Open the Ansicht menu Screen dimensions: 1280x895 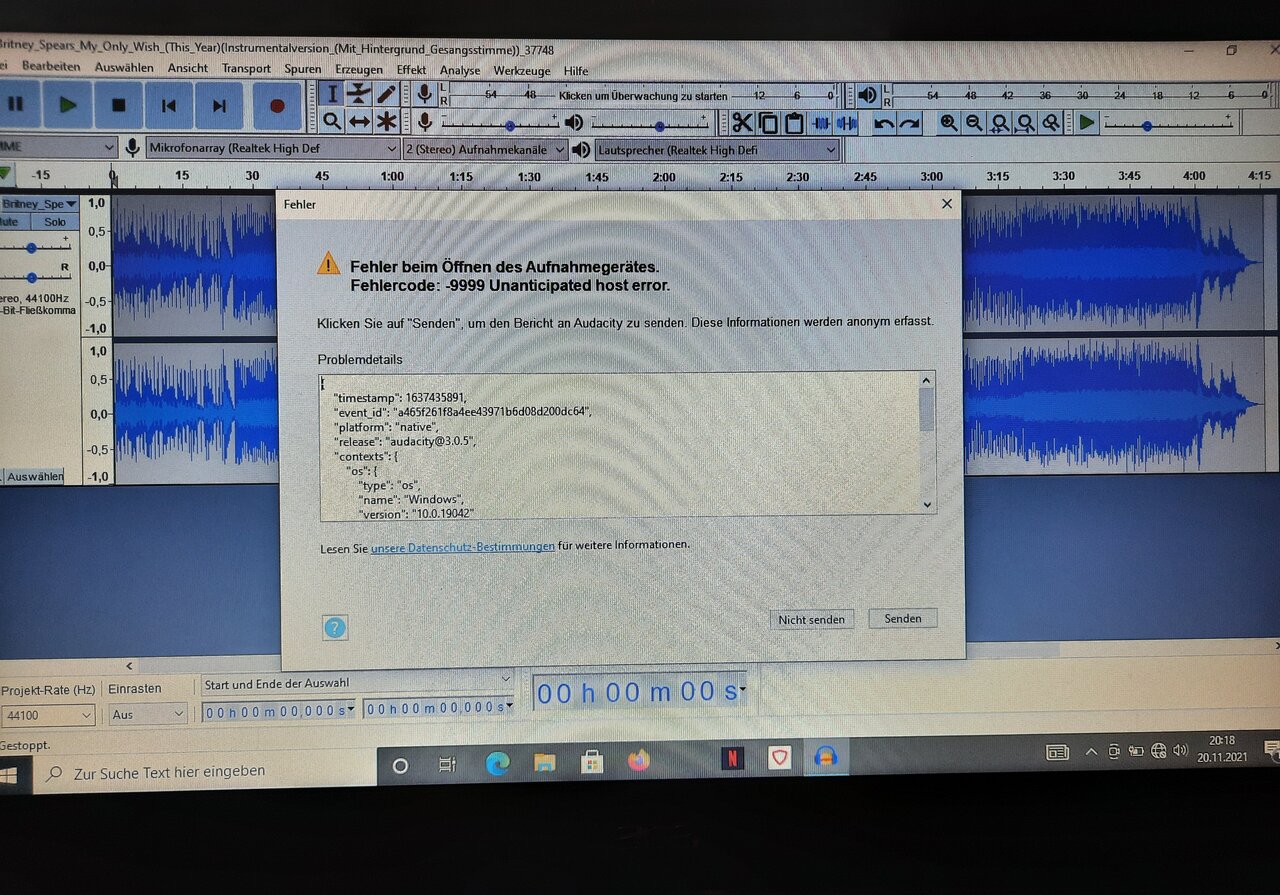click(x=188, y=68)
